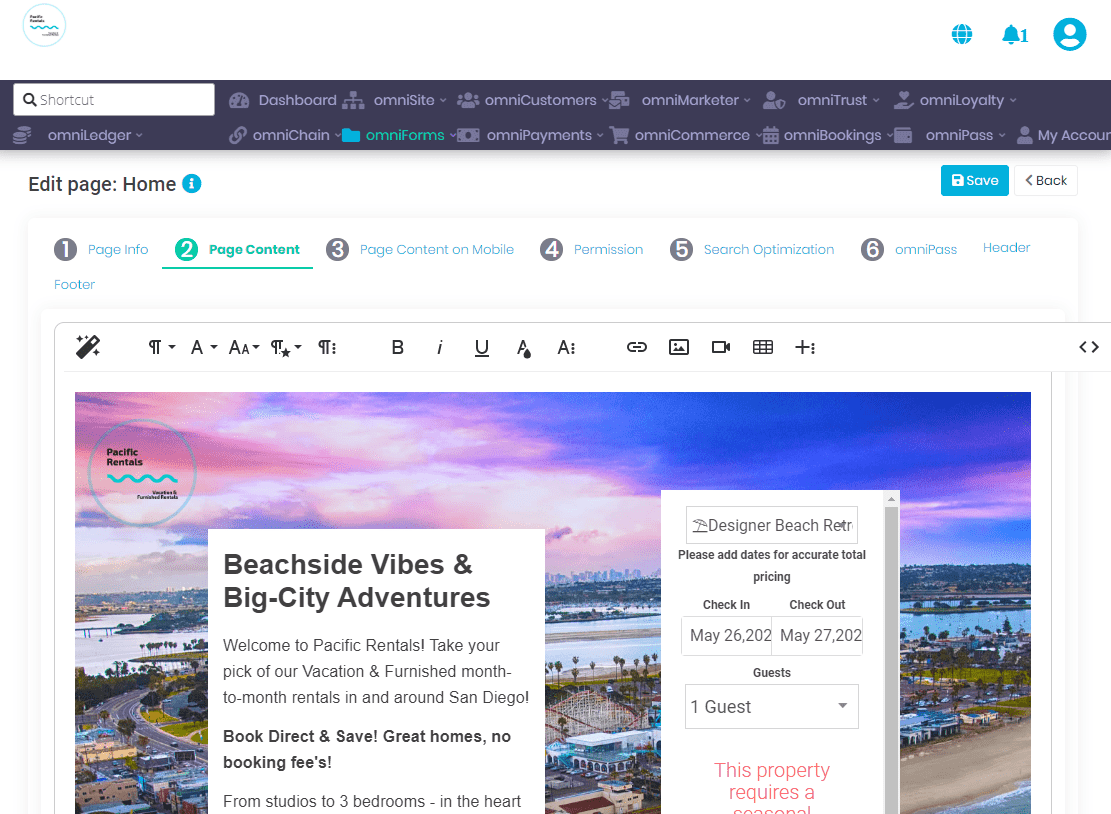This screenshot has height=814, width=1111.
Task: Open the paragraph format dropdown
Action: click(x=158, y=347)
